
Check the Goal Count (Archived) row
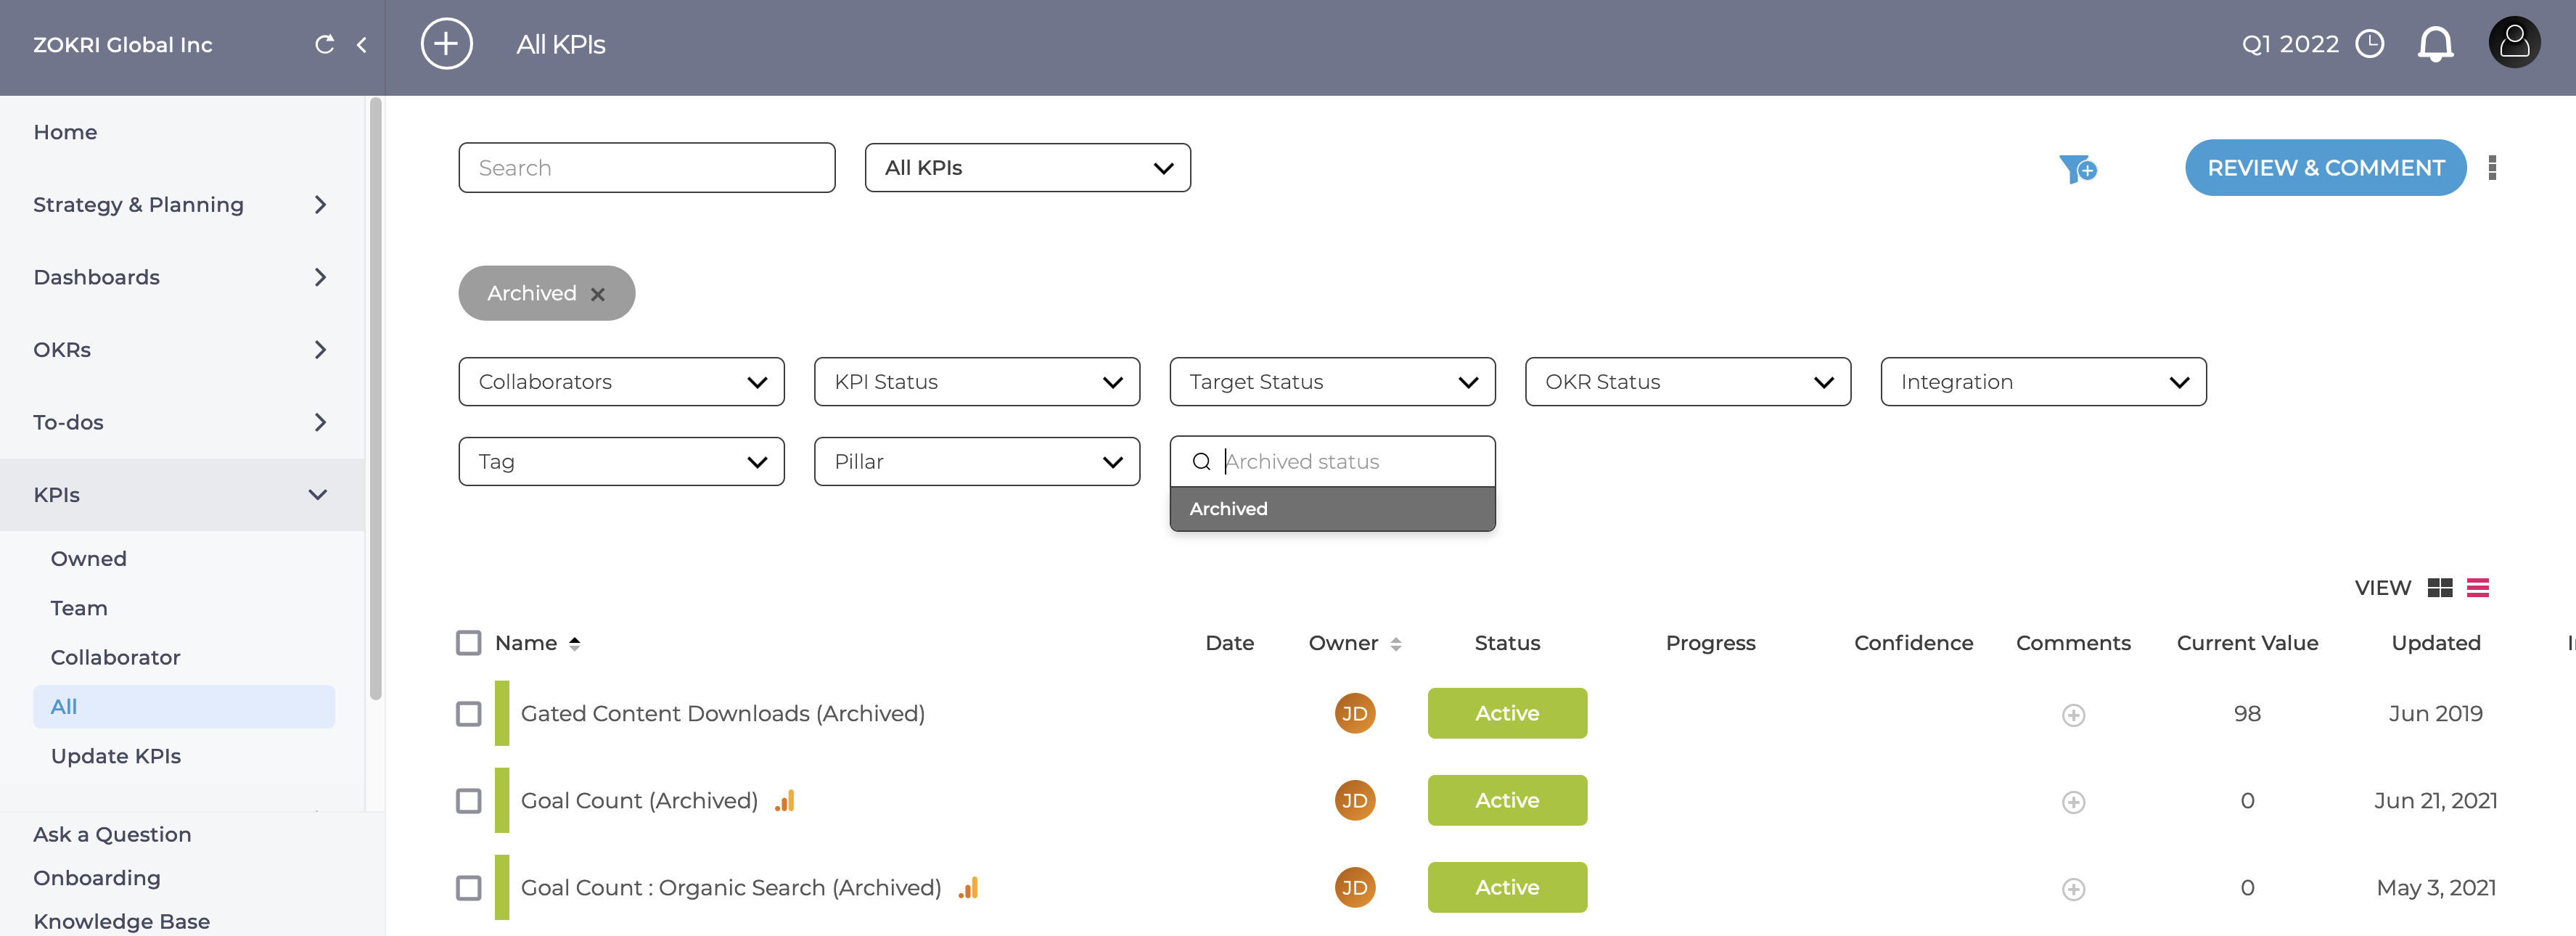pyautogui.click(x=468, y=801)
